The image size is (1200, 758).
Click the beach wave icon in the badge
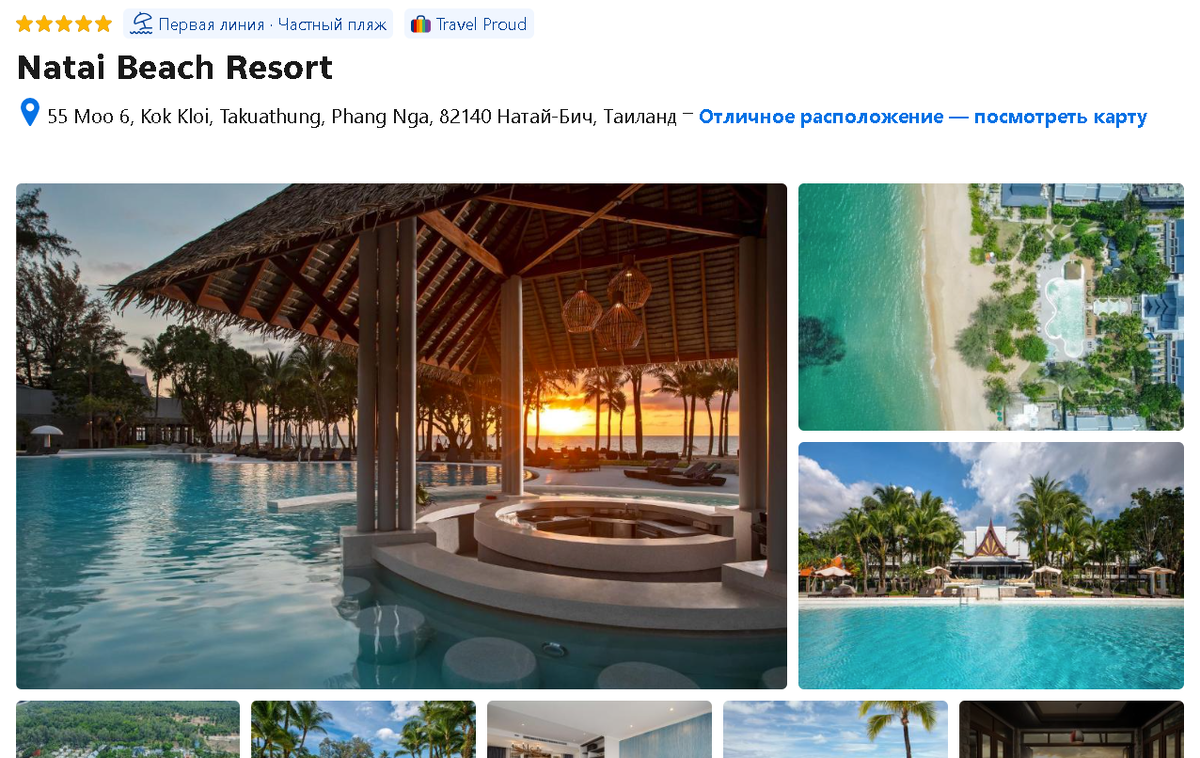142,24
